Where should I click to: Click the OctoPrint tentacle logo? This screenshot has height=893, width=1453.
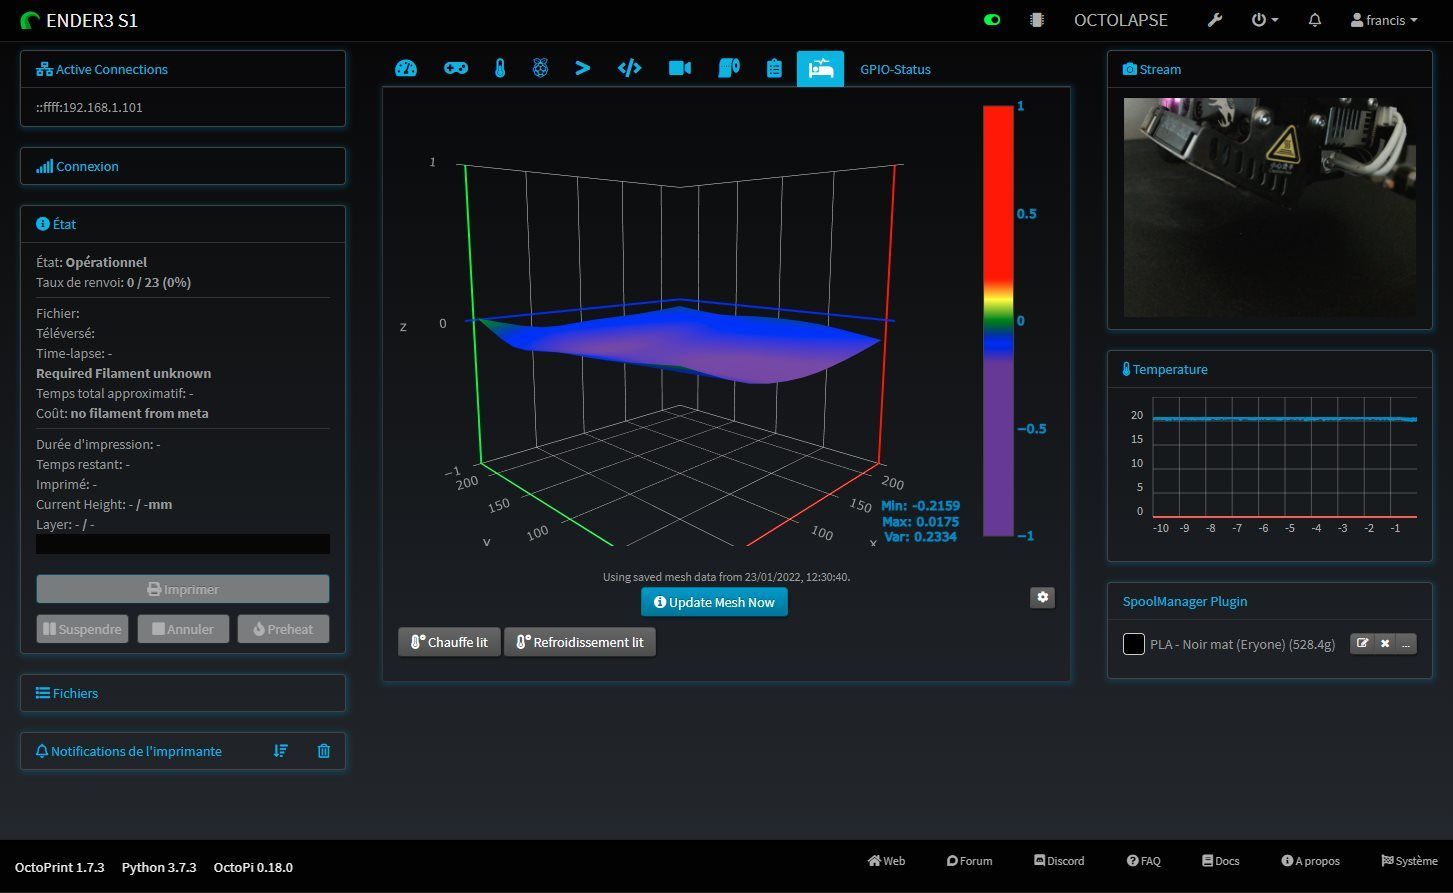click(x=30, y=20)
